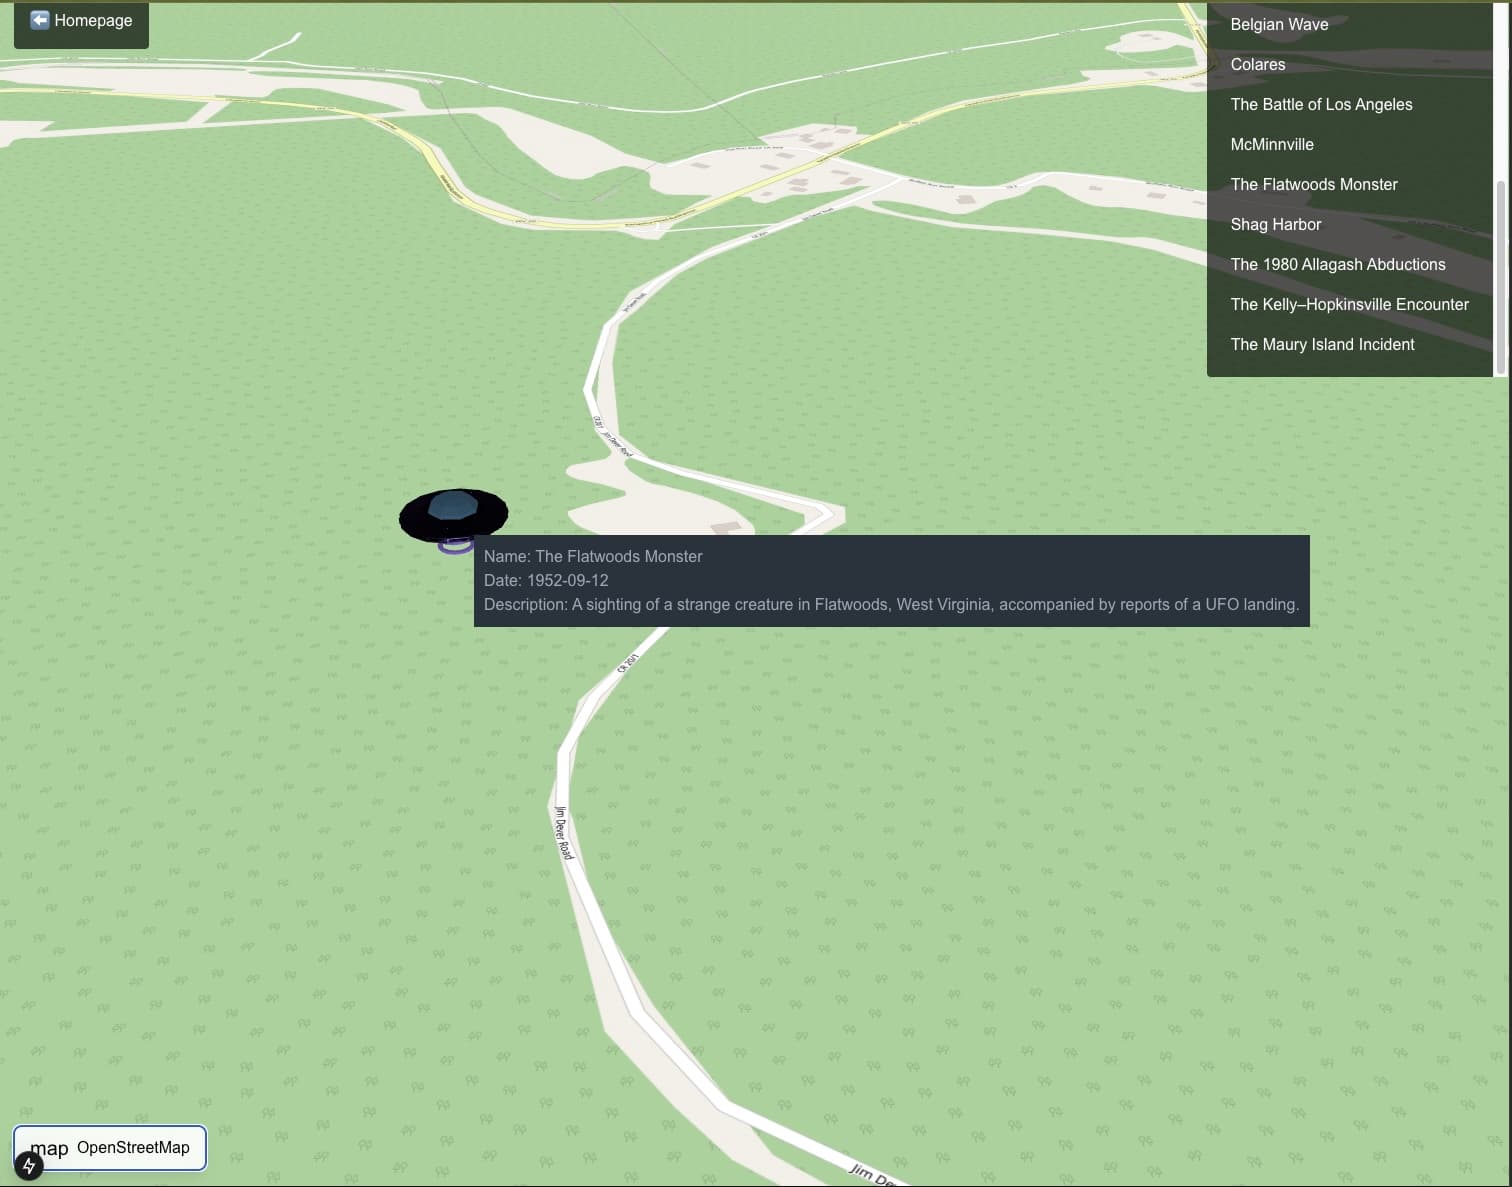This screenshot has height=1187, width=1512.
Task: Jump to the McMinnville sighting
Action: [1271, 144]
